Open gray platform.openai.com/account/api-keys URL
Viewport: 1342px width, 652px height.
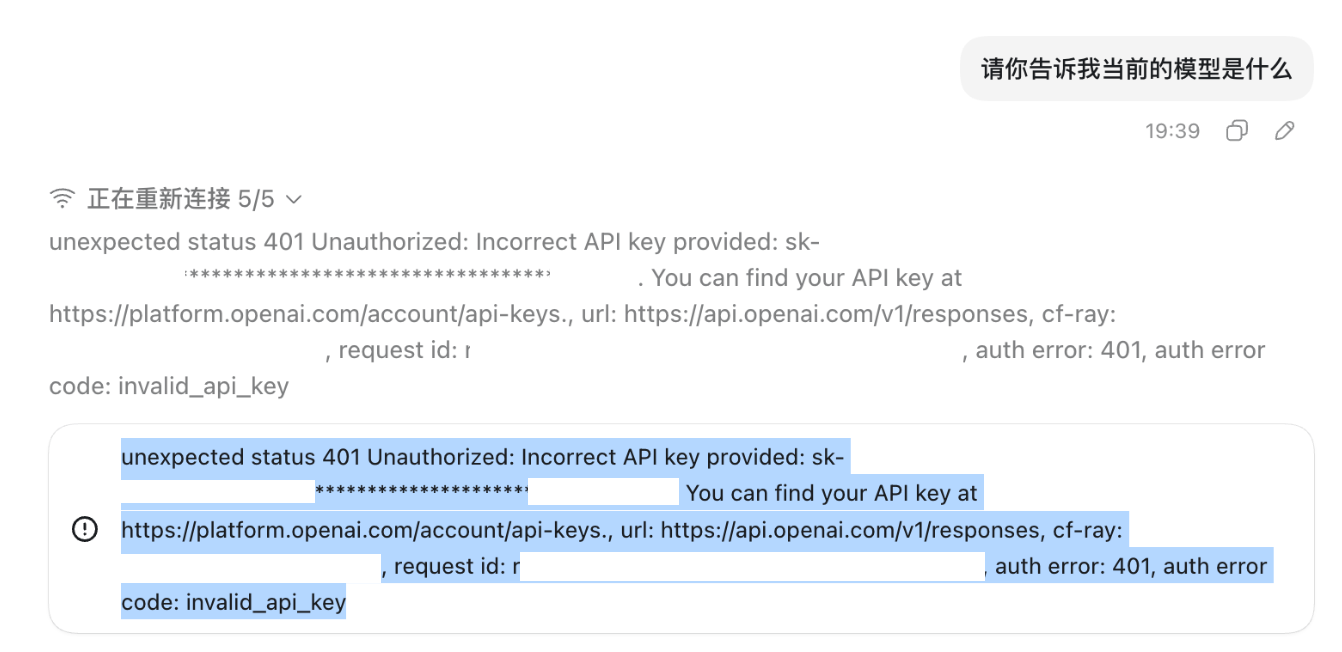point(306,314)
